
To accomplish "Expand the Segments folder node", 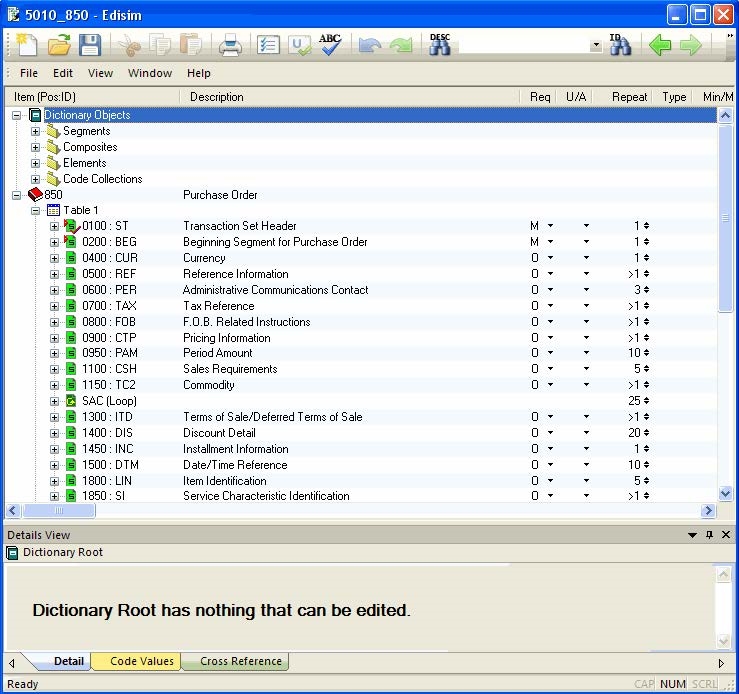I will 36,131.
